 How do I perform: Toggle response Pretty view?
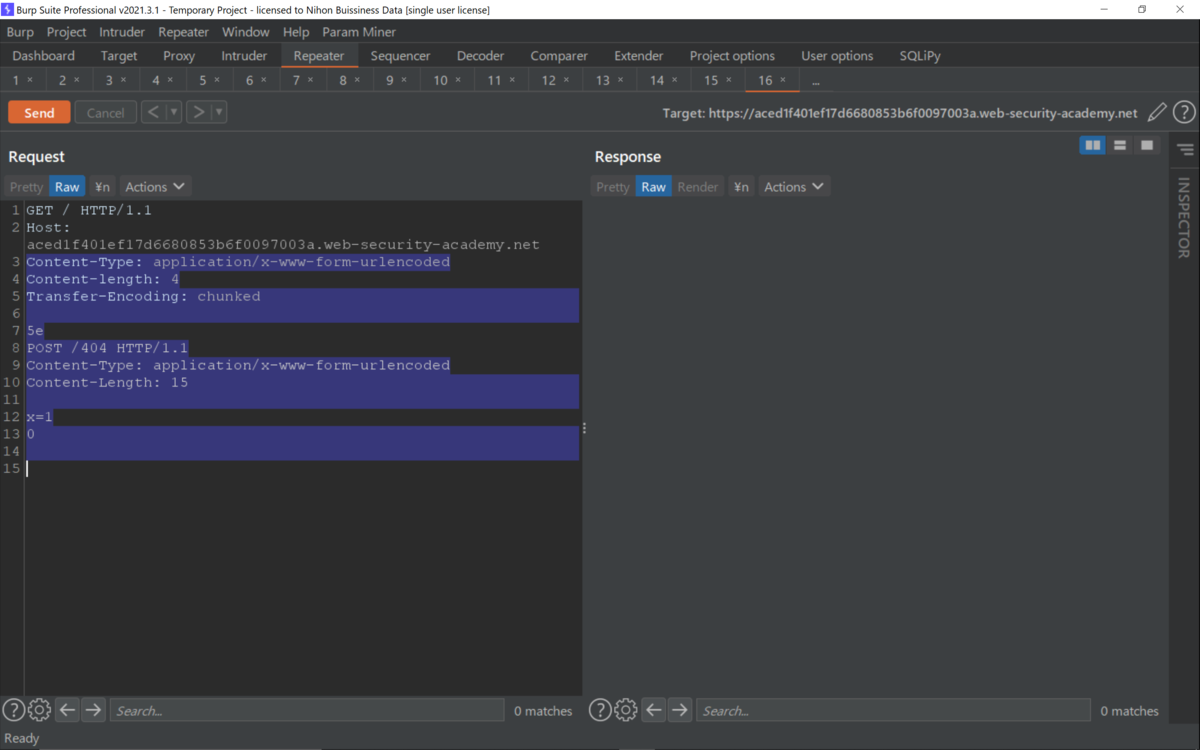point(613,187)
